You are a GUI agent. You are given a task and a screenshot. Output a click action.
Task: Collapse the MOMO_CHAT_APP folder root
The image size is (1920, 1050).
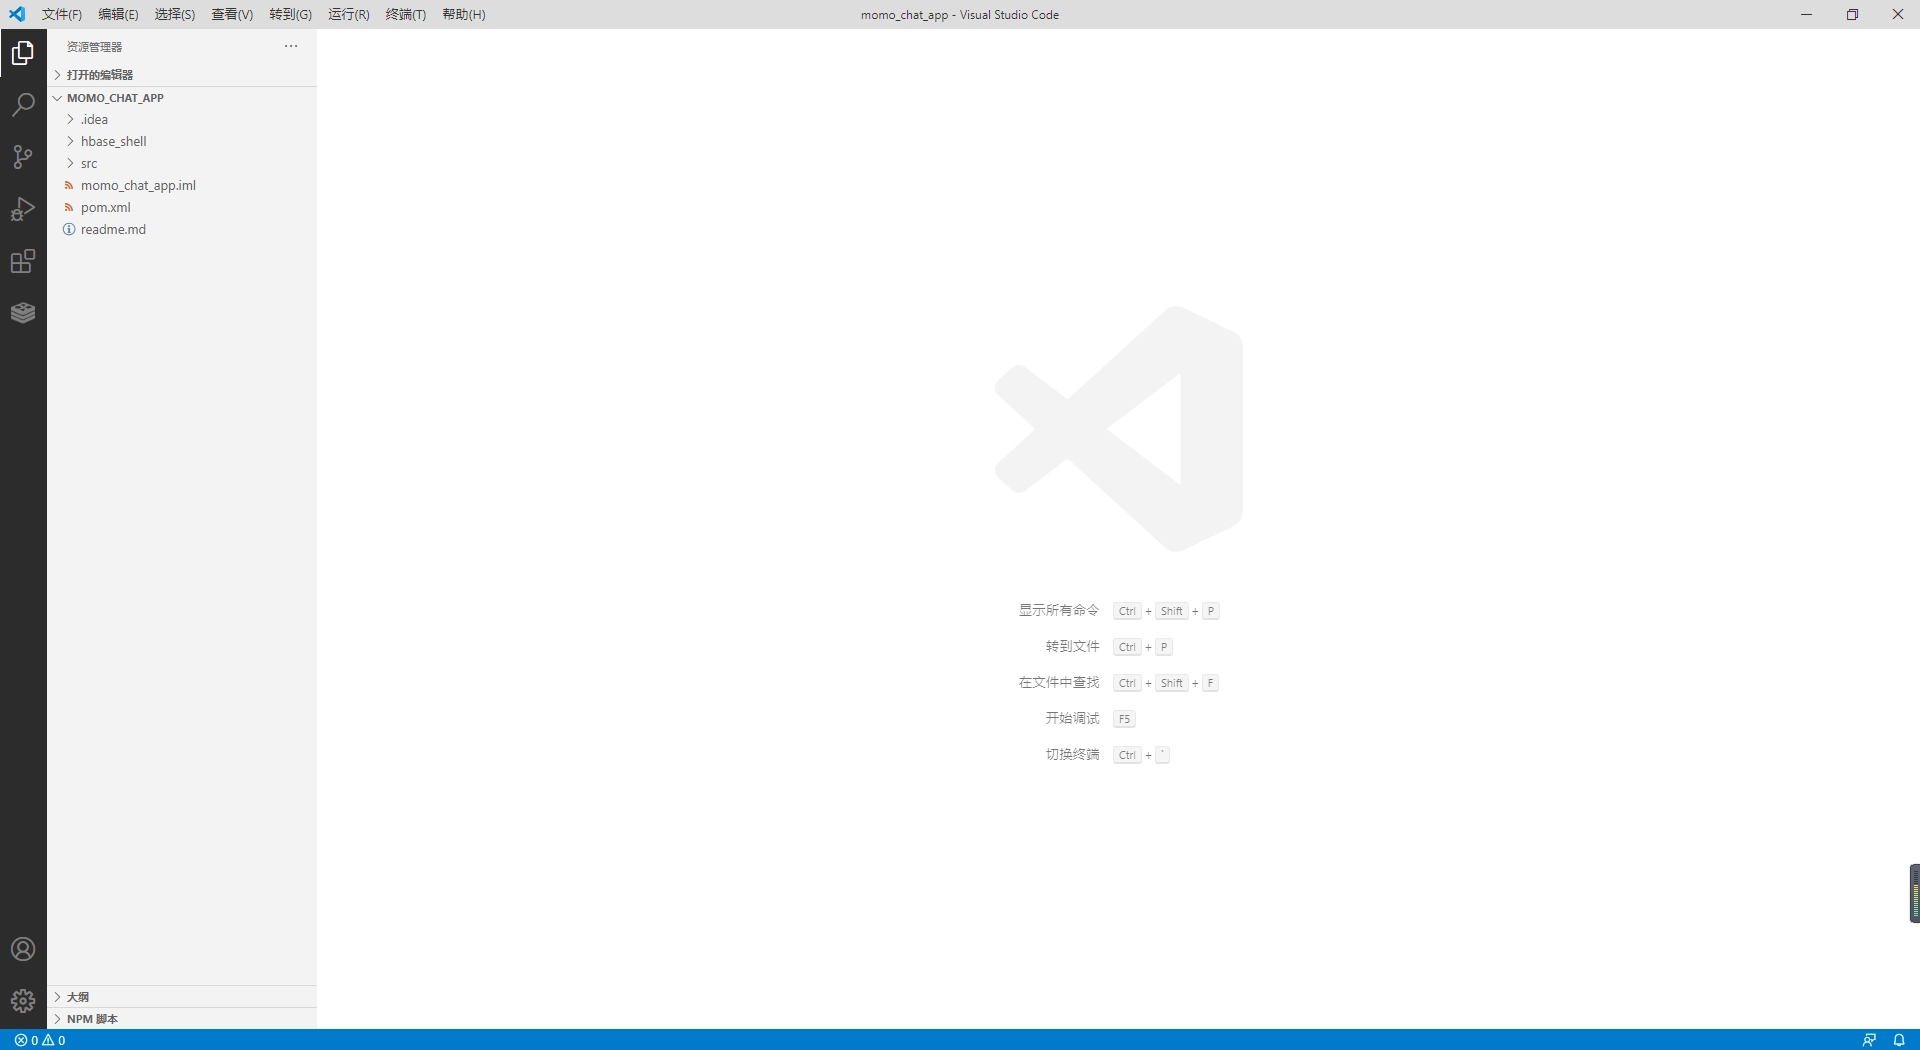tap(182, 98)
